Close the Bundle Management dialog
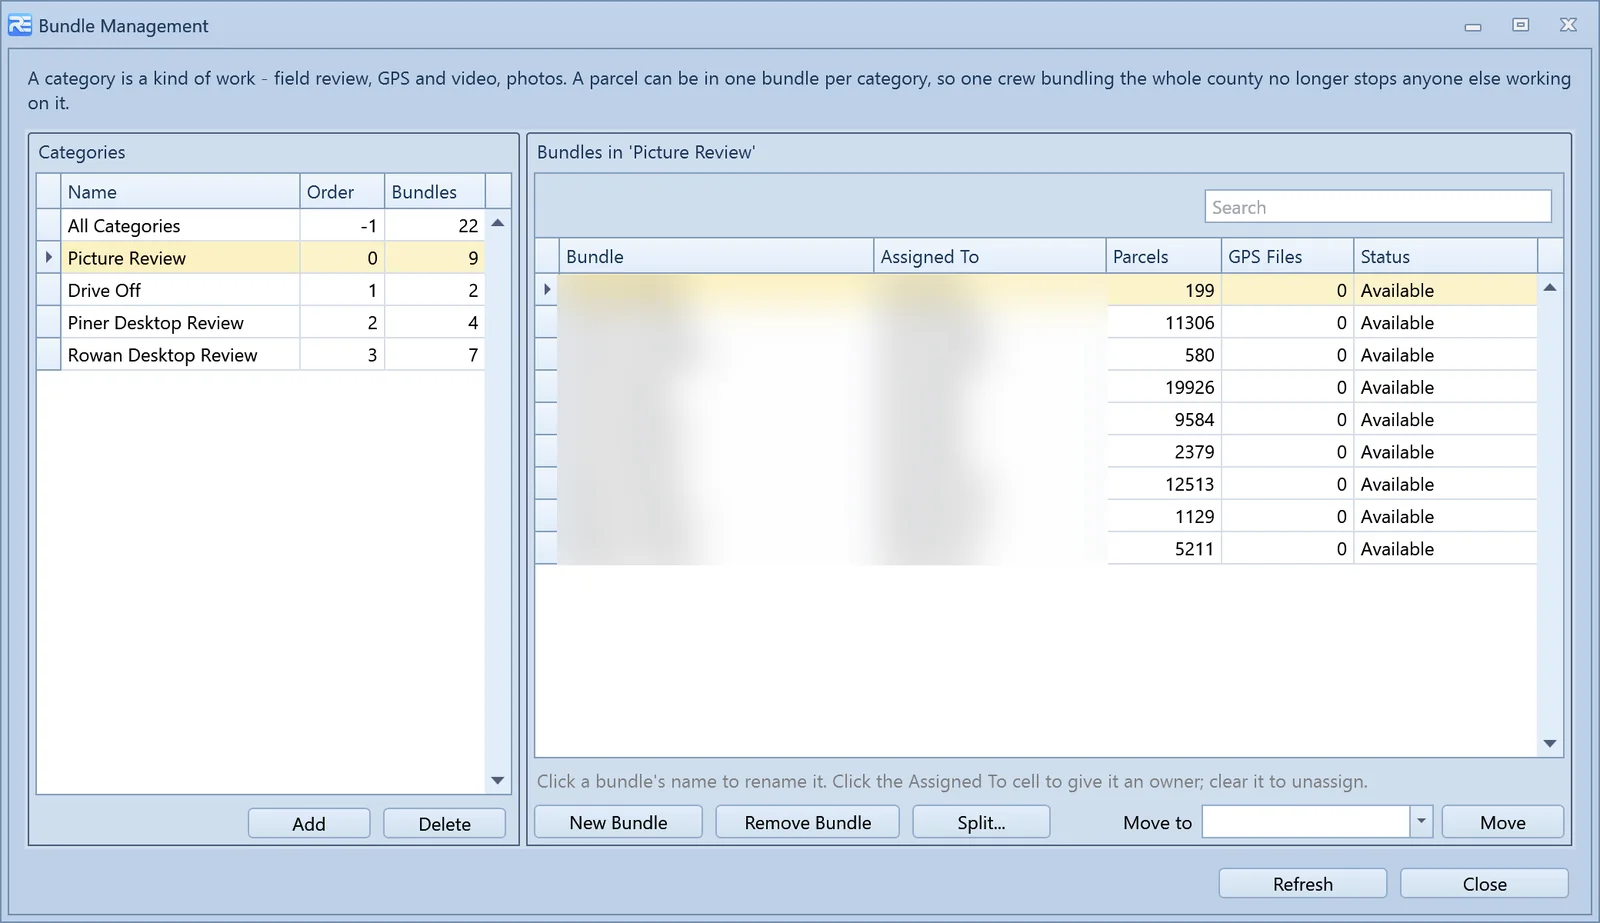Image resolution: width=1600 pixels, height=923 pixels. 1484,884
